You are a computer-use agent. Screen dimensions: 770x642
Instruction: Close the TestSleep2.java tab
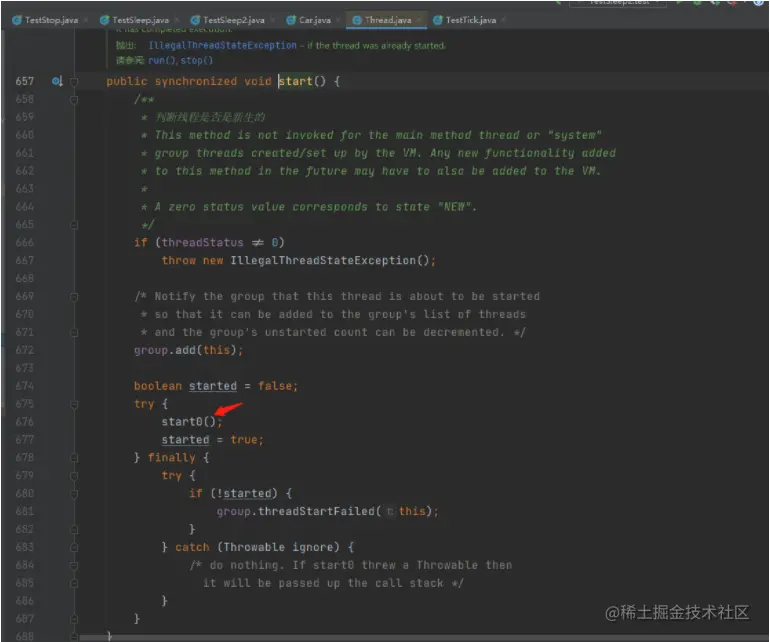[273, 20]
